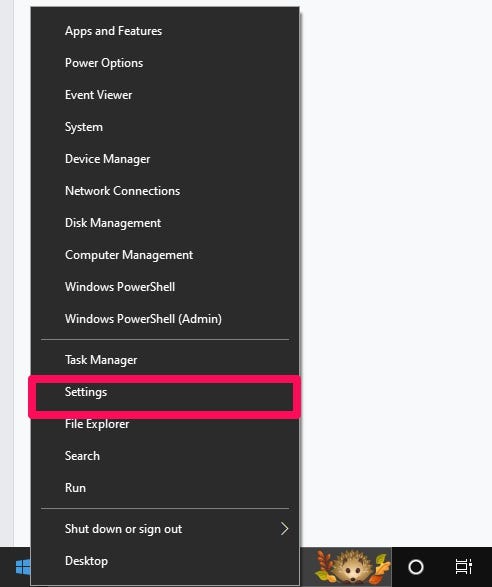Image resolution: width=492 pixels, height=587 pixels.
Task: Choose Network Connections
Action: click(165, 191)
